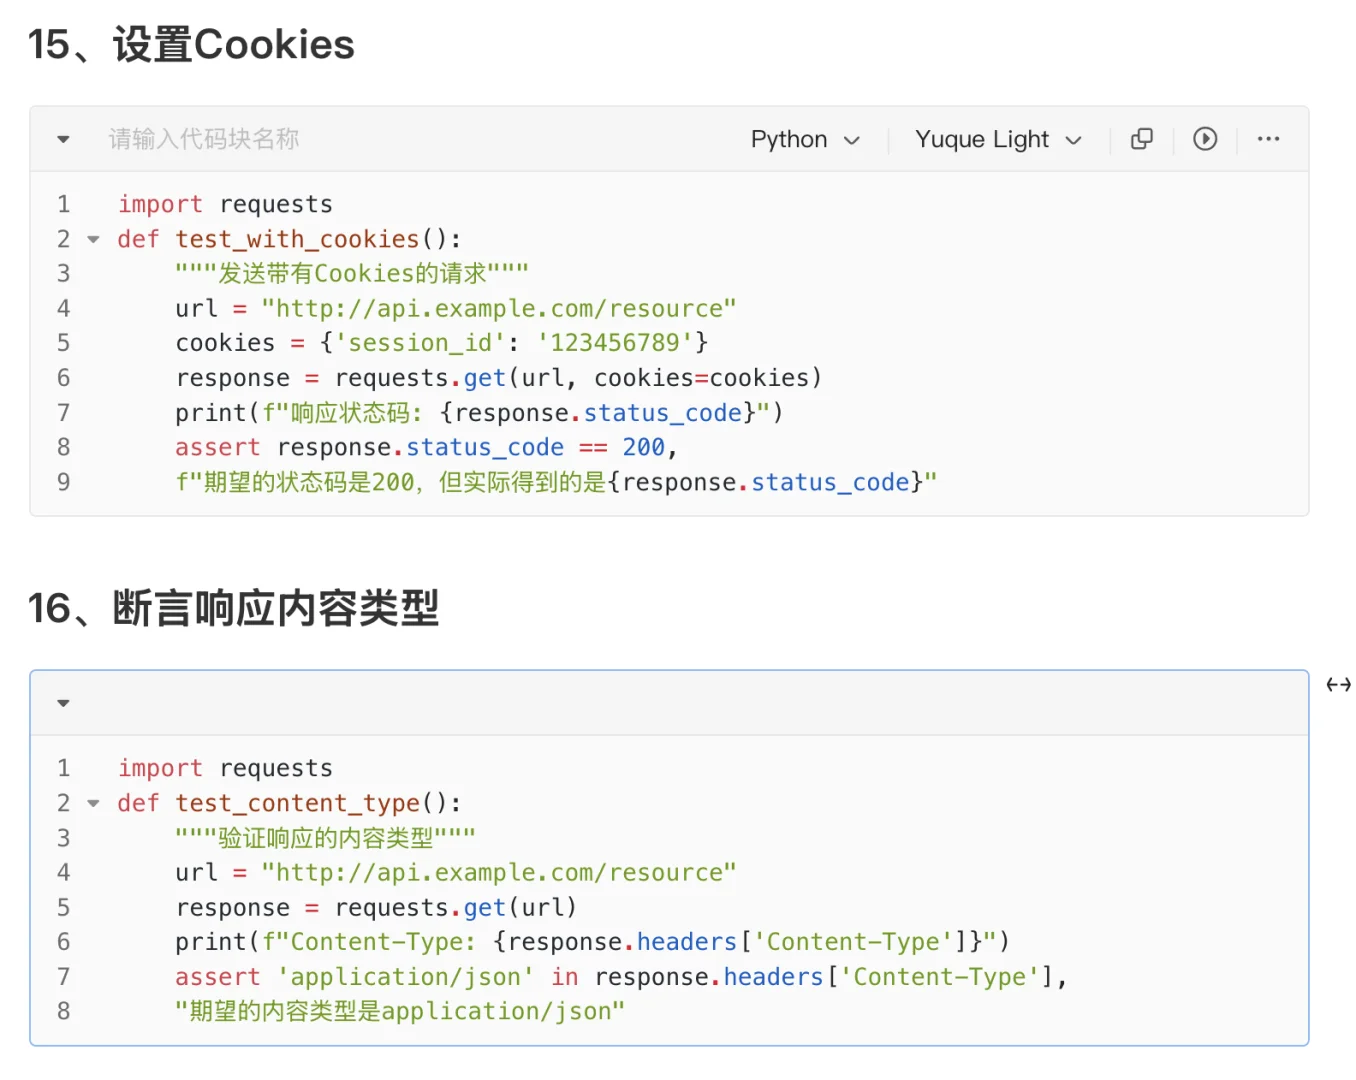Click the print Content-Type code line
The width and height of the screenshot is (1356, 1080).
(592, 942)
